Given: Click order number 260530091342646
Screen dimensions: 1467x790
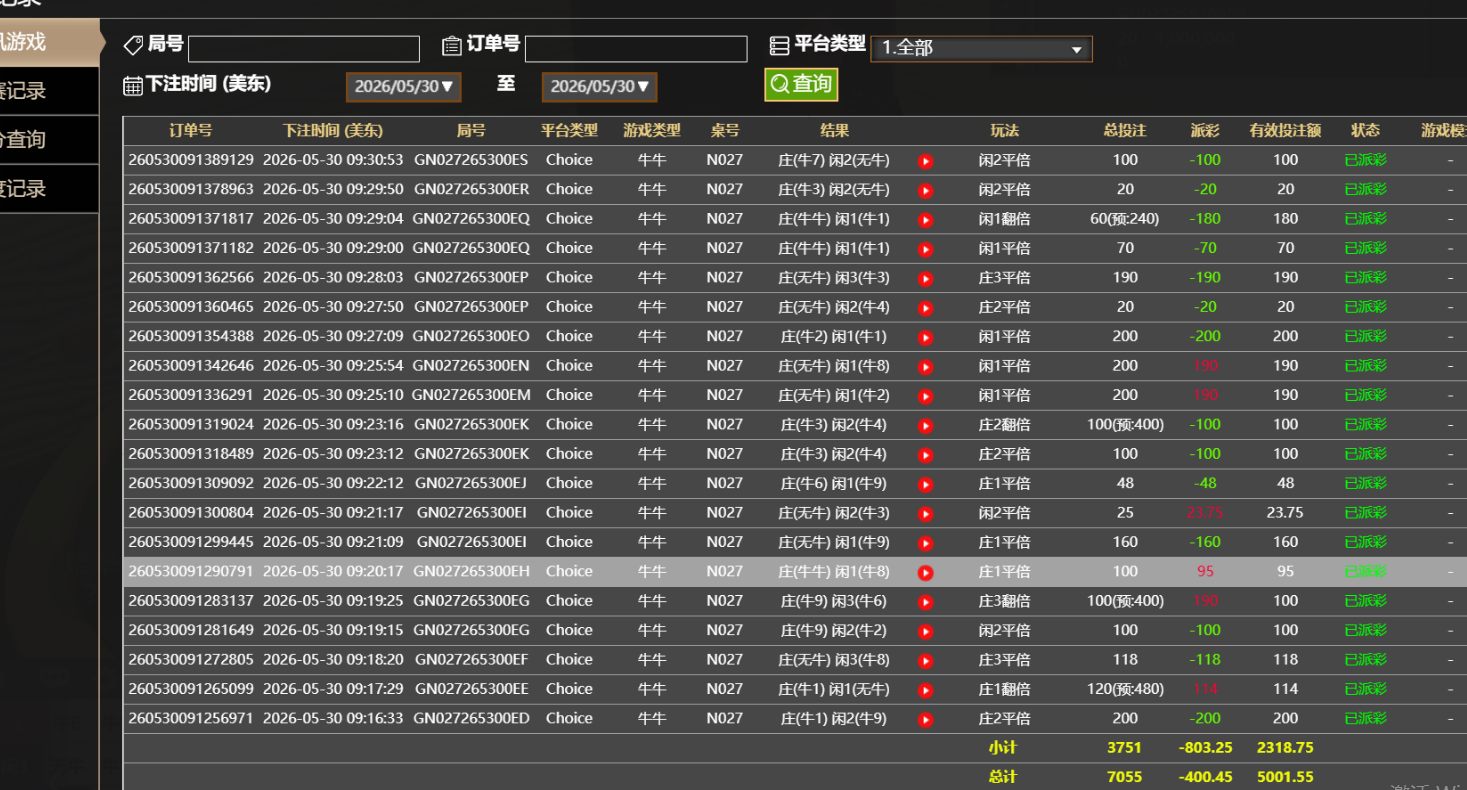Looking at the screenshot, I should click(191, 366).
